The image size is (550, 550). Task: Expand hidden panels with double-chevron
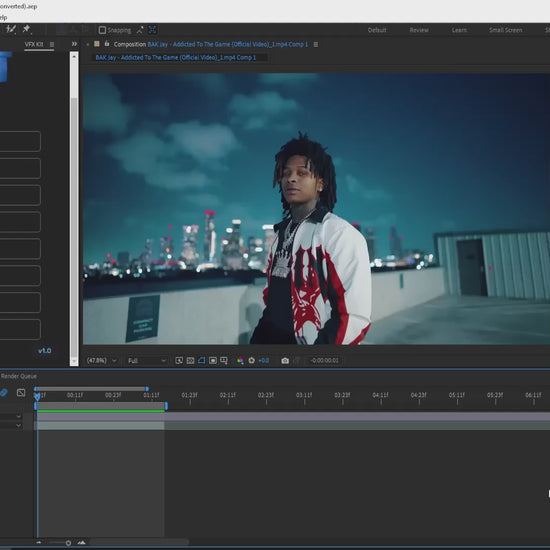coord(74,44)
